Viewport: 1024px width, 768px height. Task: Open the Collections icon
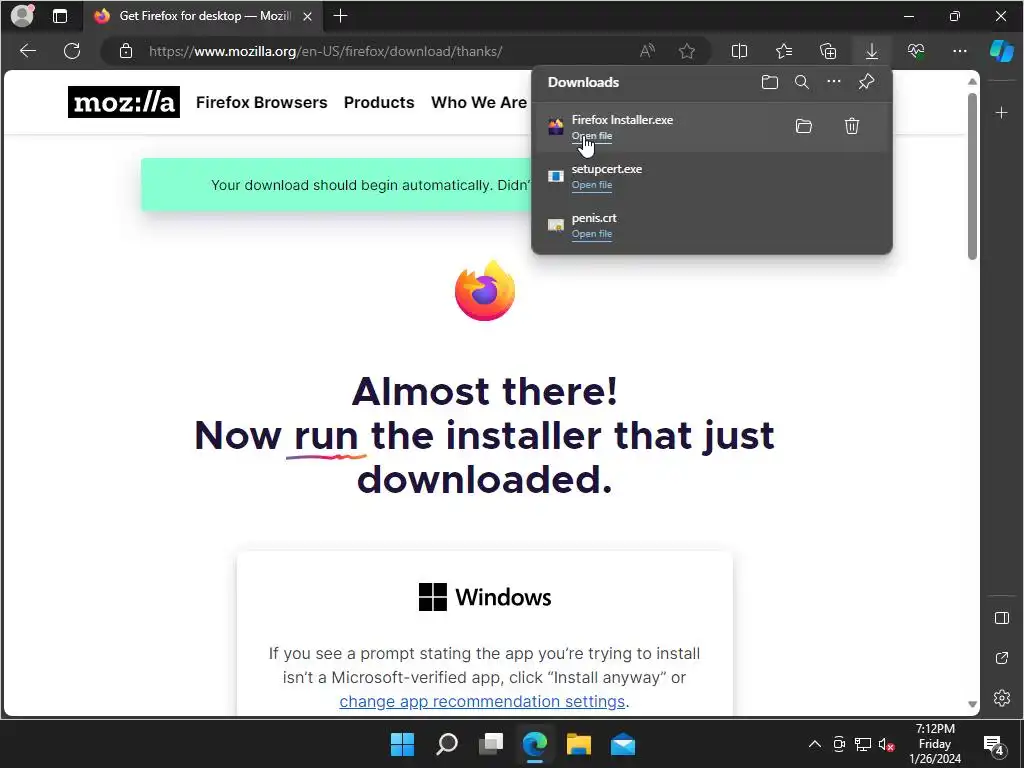827,51
